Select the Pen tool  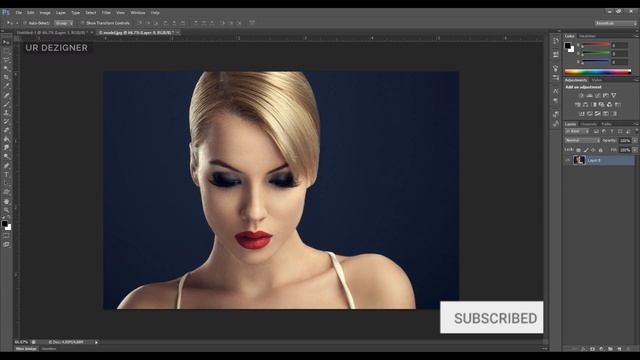click(6, 166)
